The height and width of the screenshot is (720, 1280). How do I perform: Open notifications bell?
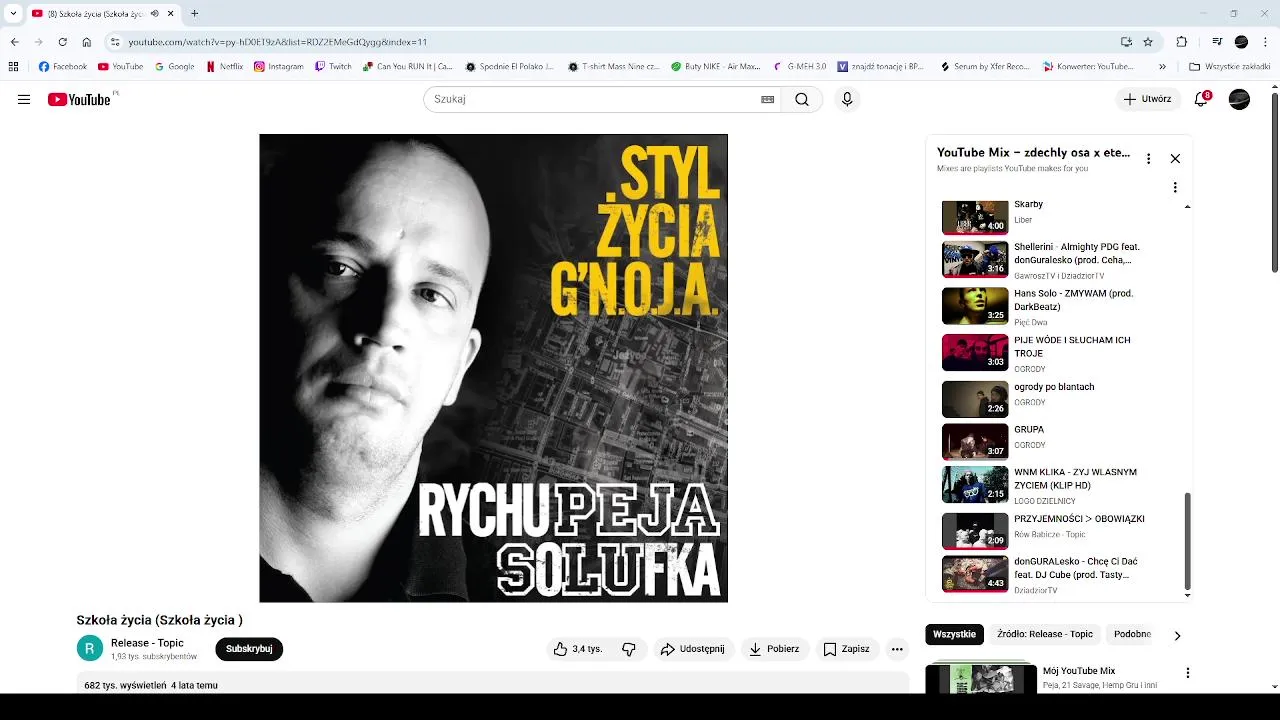point(1202,99)
